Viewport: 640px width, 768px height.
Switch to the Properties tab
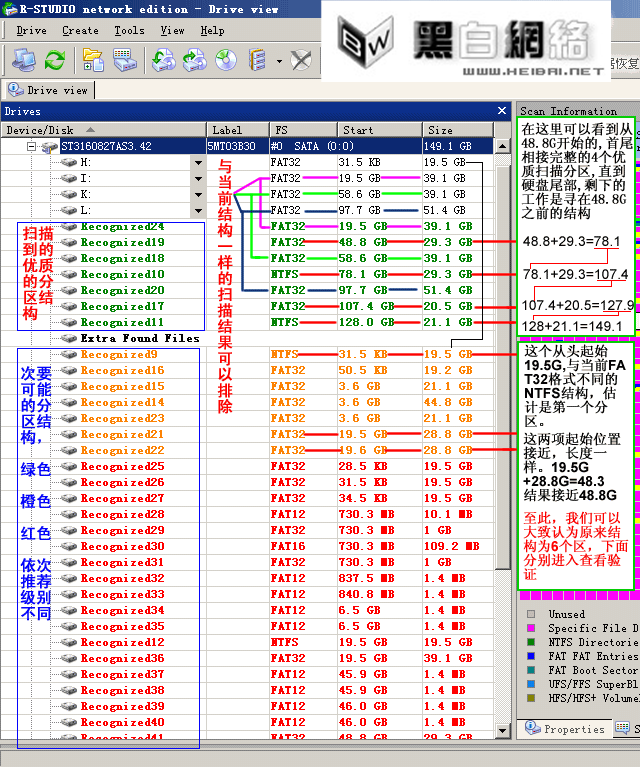coord(566,729)
